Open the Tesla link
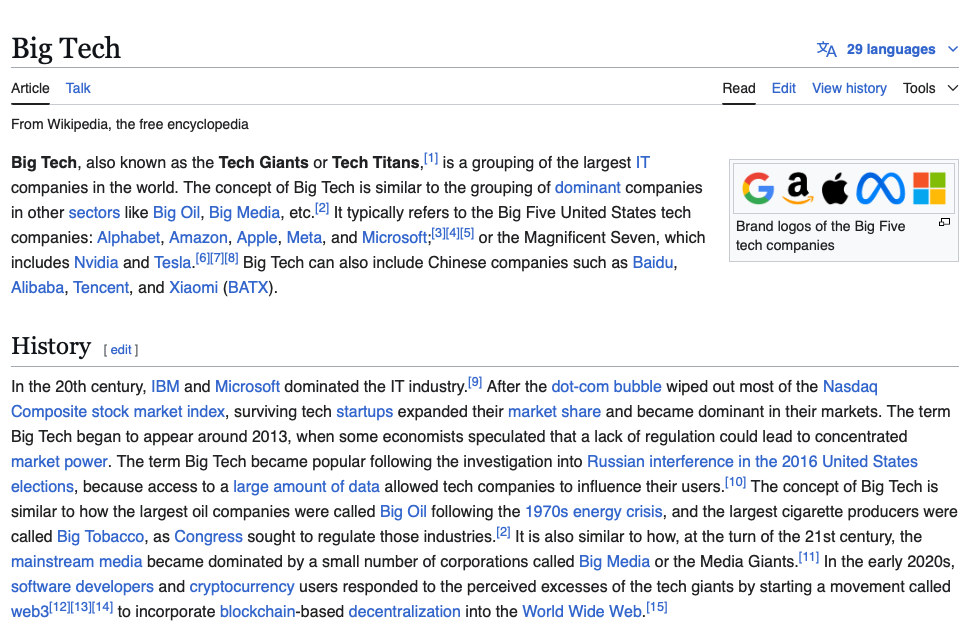 coord(172,262)
